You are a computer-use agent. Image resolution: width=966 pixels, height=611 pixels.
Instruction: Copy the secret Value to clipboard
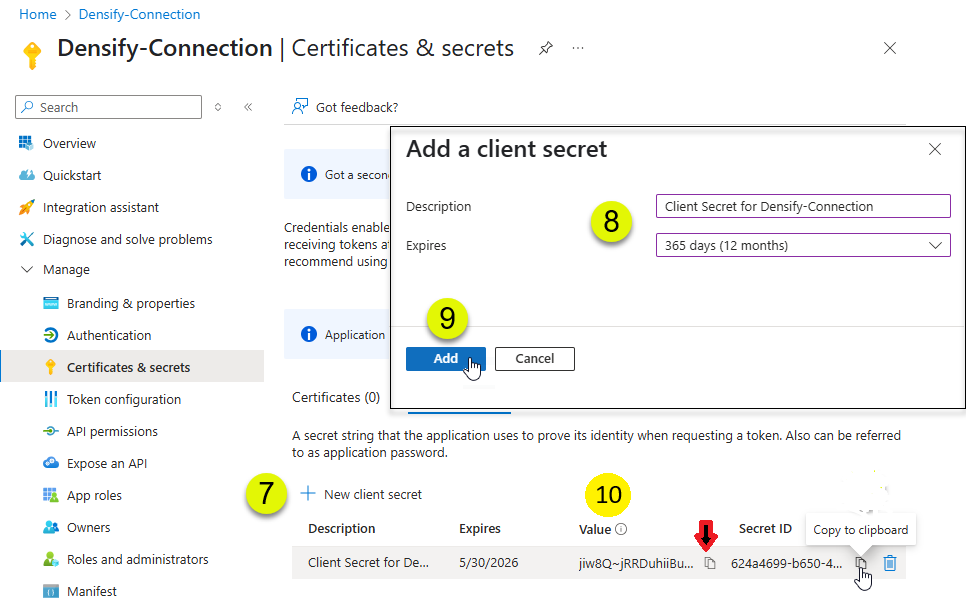(710, 563)
